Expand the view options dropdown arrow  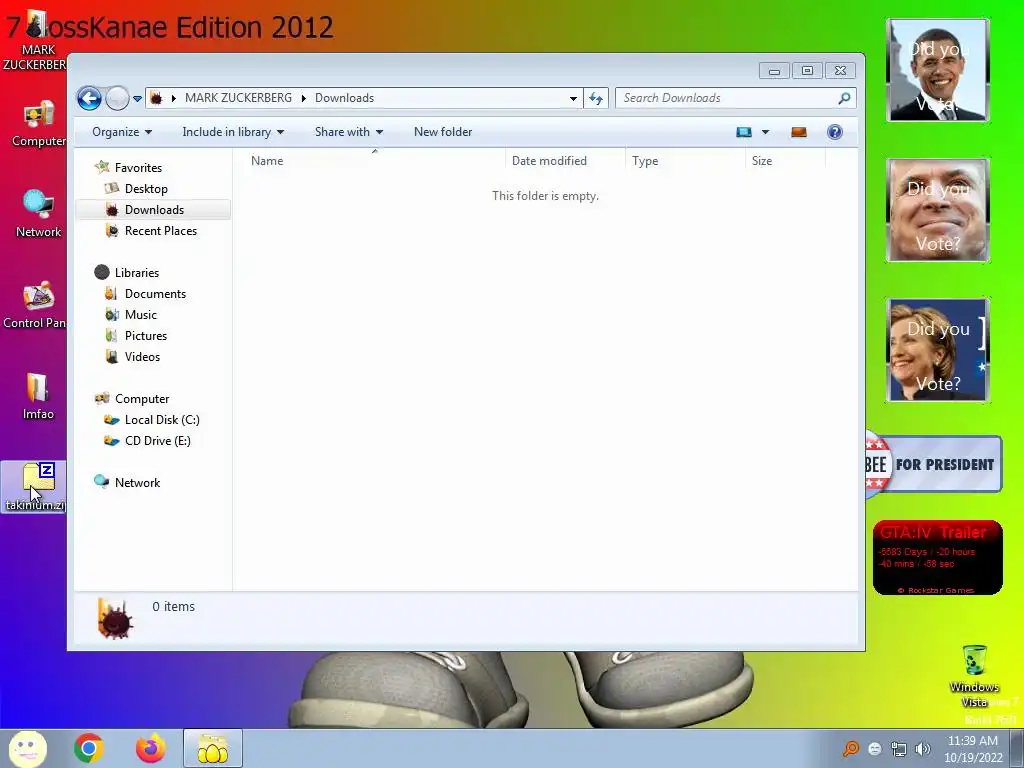point(765,133)
